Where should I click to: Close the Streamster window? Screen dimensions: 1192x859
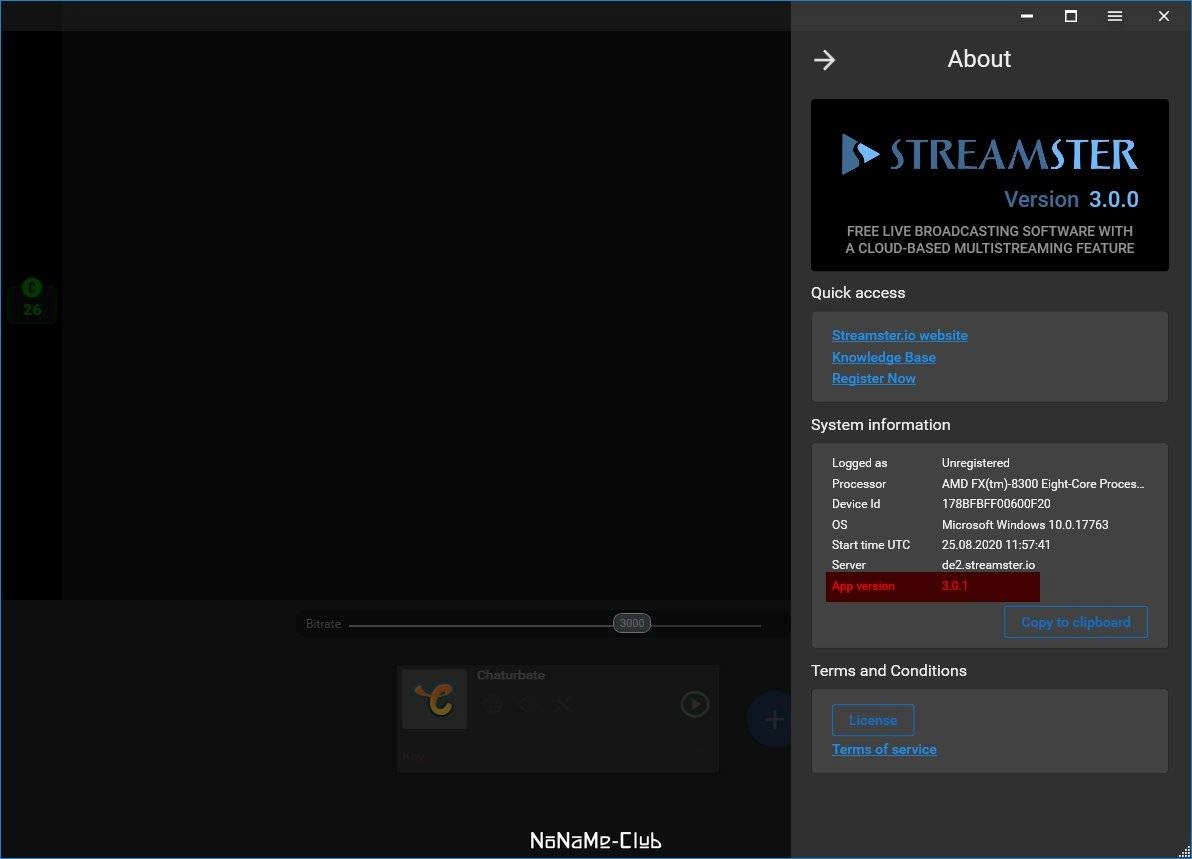(x=1163, y=16)
